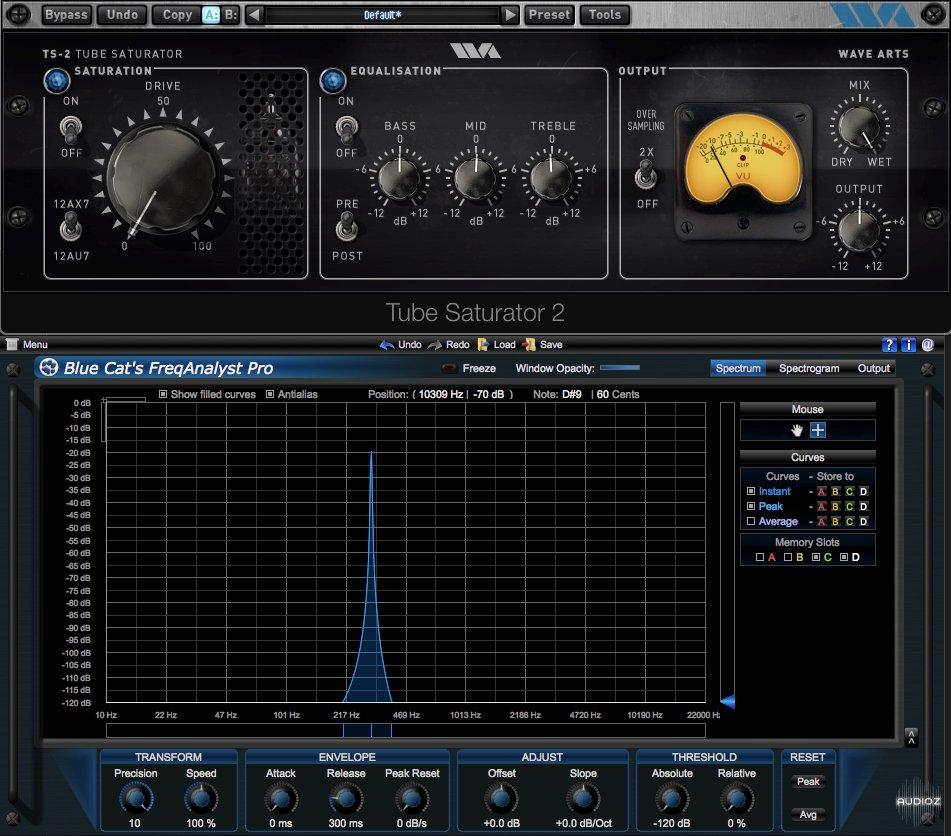Open the Preset menu button

(549, 15)
